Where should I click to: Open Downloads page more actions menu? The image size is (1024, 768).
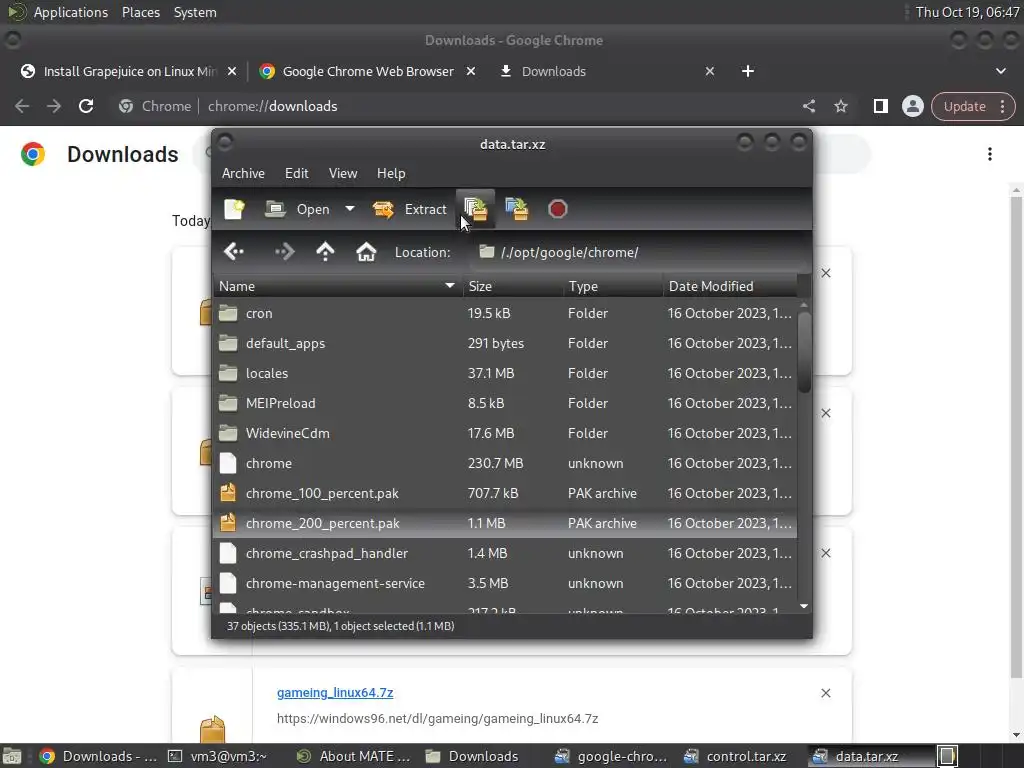(989, 154)
